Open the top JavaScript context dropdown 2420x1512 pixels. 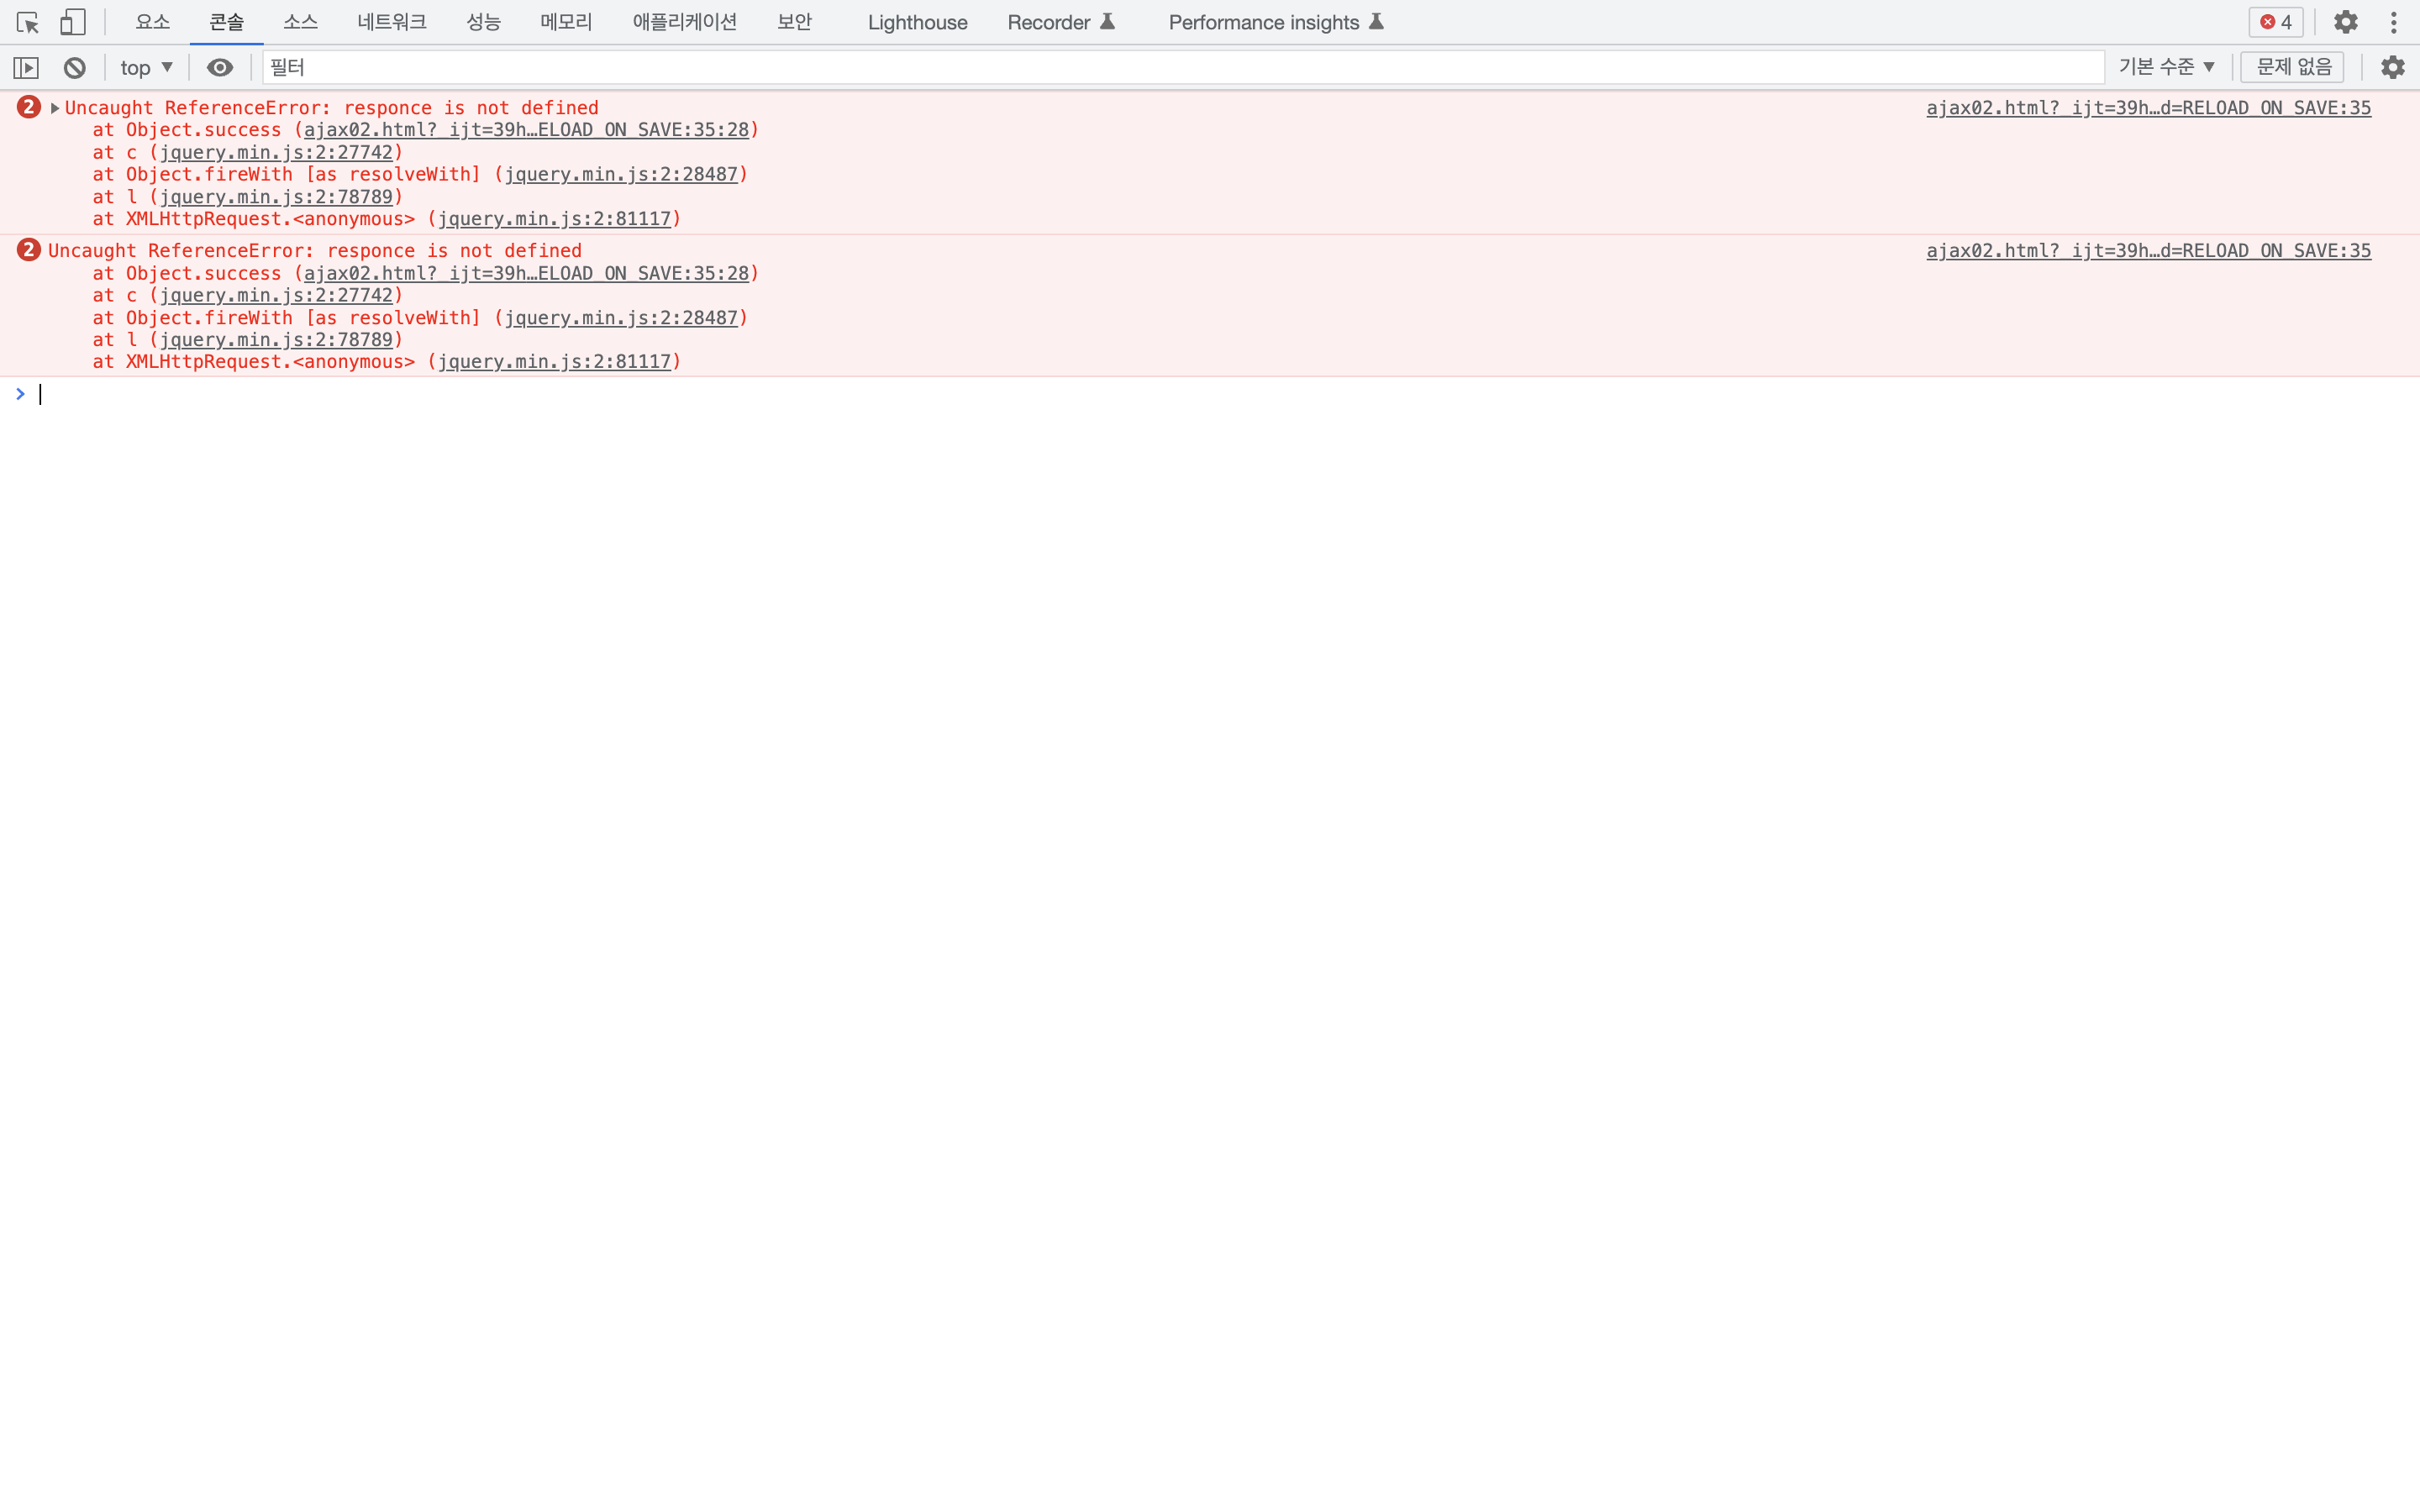coord(147,67)
